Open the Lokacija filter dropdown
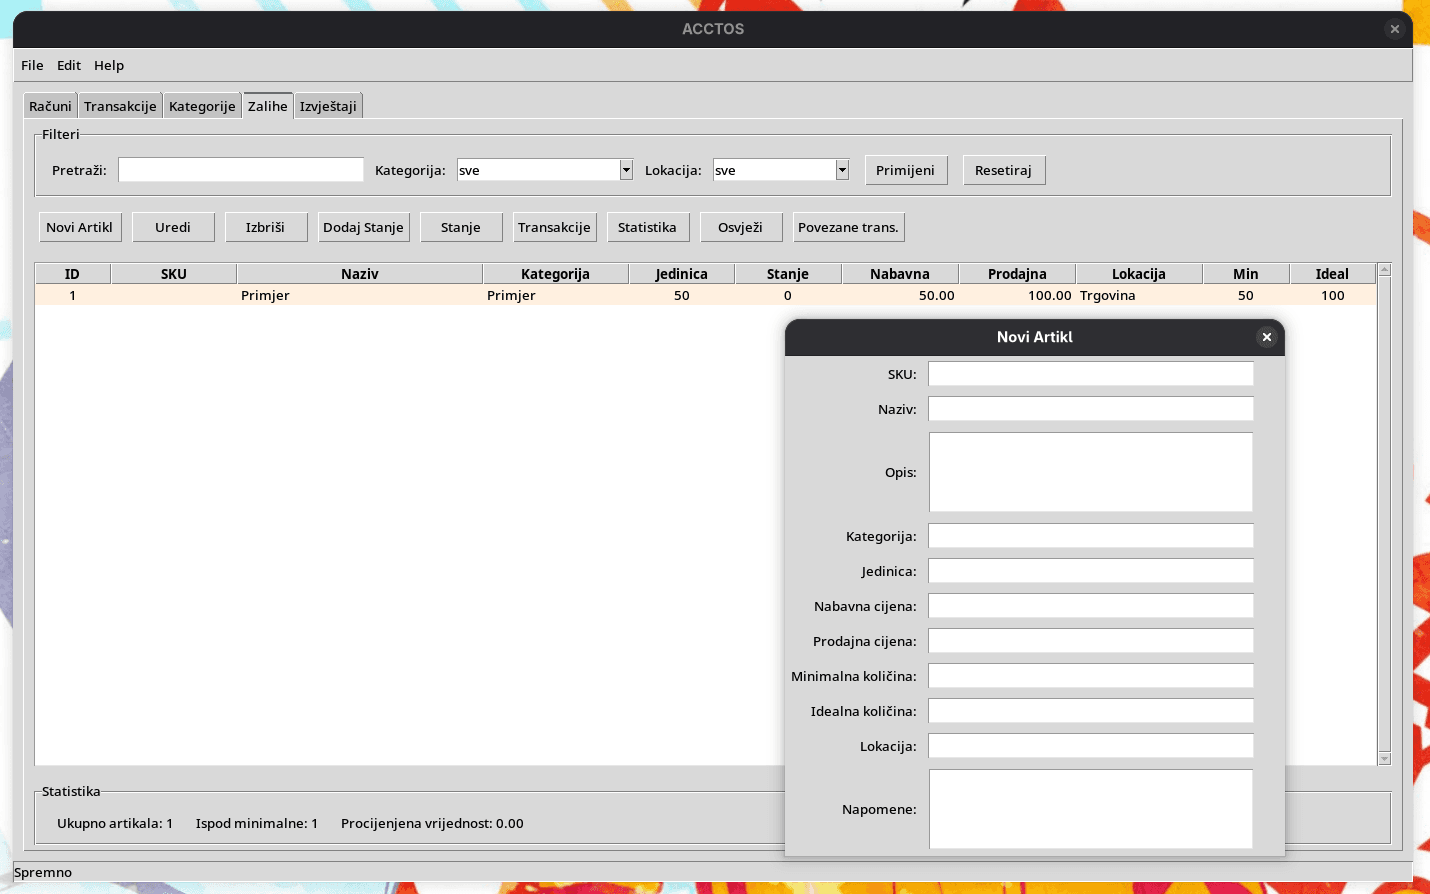The image size is (1430, 894). [x=841, y=170]
